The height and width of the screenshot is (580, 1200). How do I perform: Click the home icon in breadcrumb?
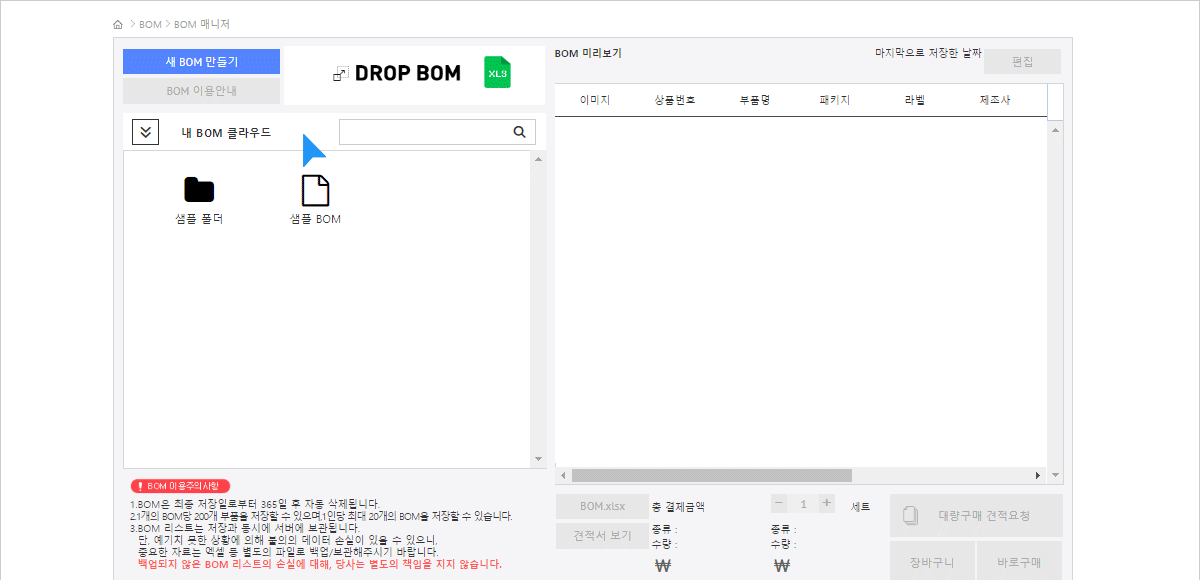coord(119,24)
